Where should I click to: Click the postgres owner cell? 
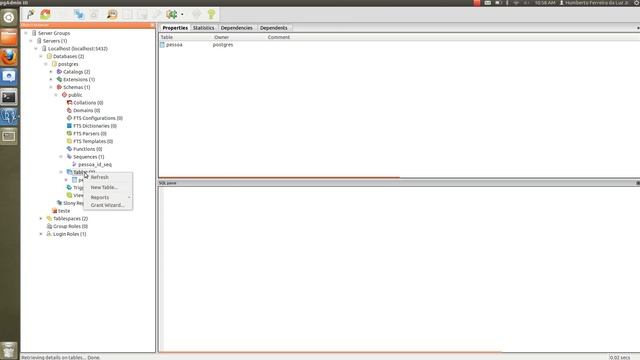pos(223,44)
